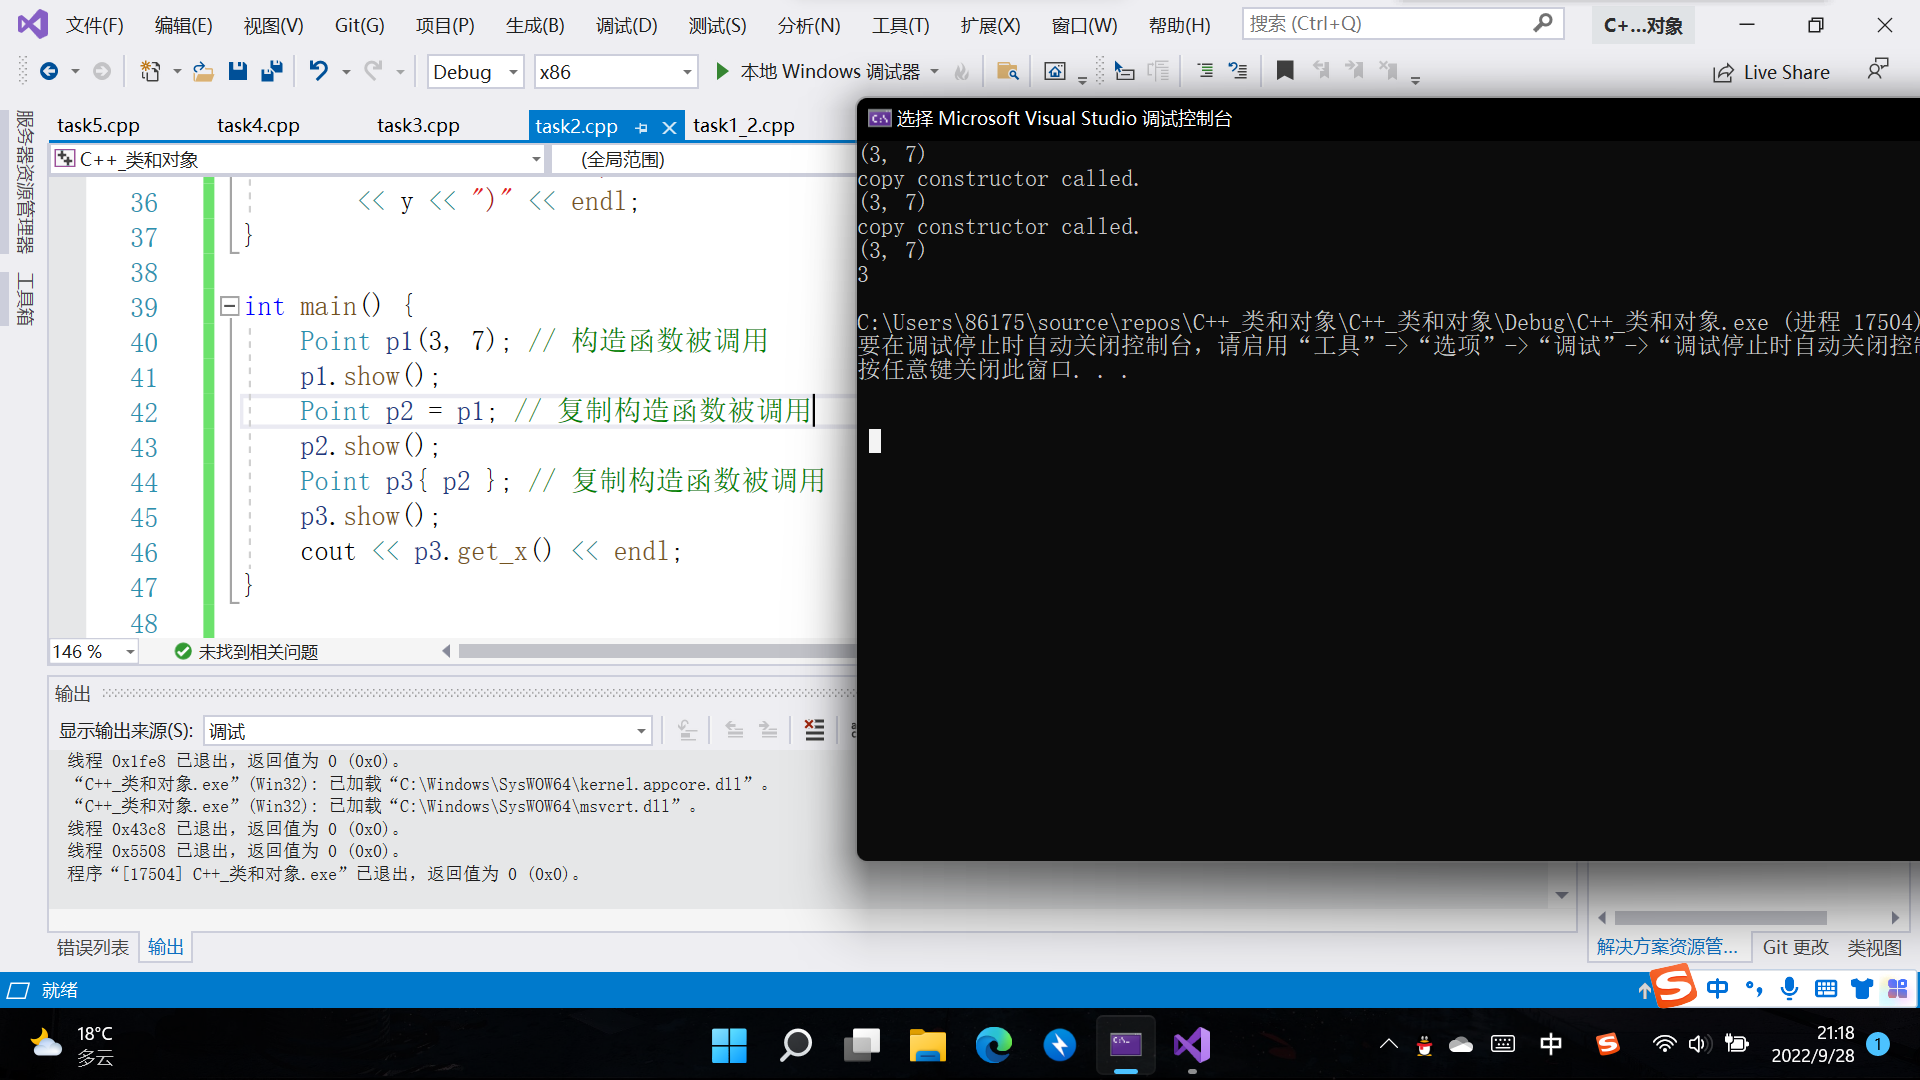Viewport: 1920px width, 1080px height.
Task: Click the Navigate Backward icon
Action: (x=48, y=71)
